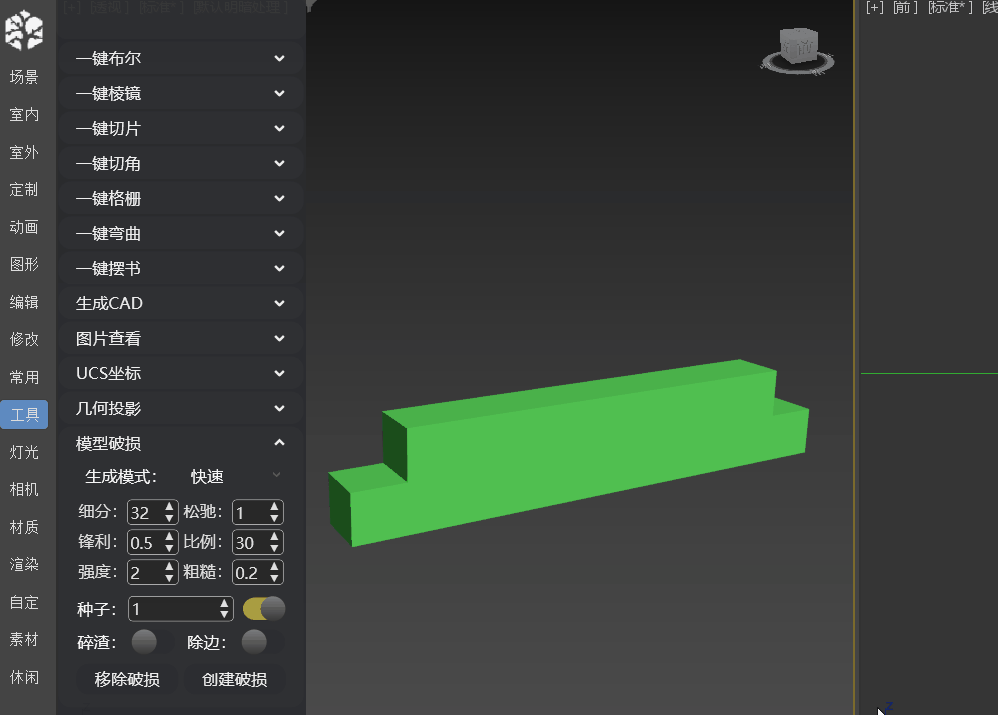998x715 pixels.
Task: Go to the 灯光 sidebar tab
Action: [24, 452]
